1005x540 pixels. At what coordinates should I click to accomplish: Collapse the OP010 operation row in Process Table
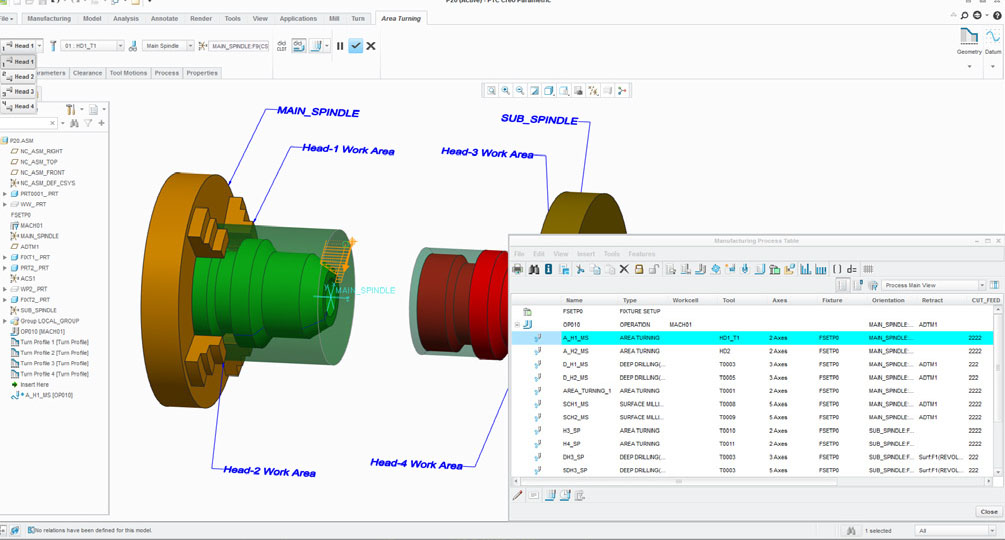click(x=517, y=325)
